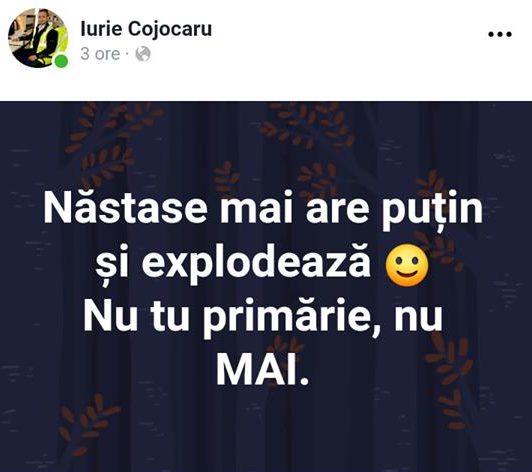Click the green online status dot
This screenshot has width=532, height=472.
click(x=61, y=61)
